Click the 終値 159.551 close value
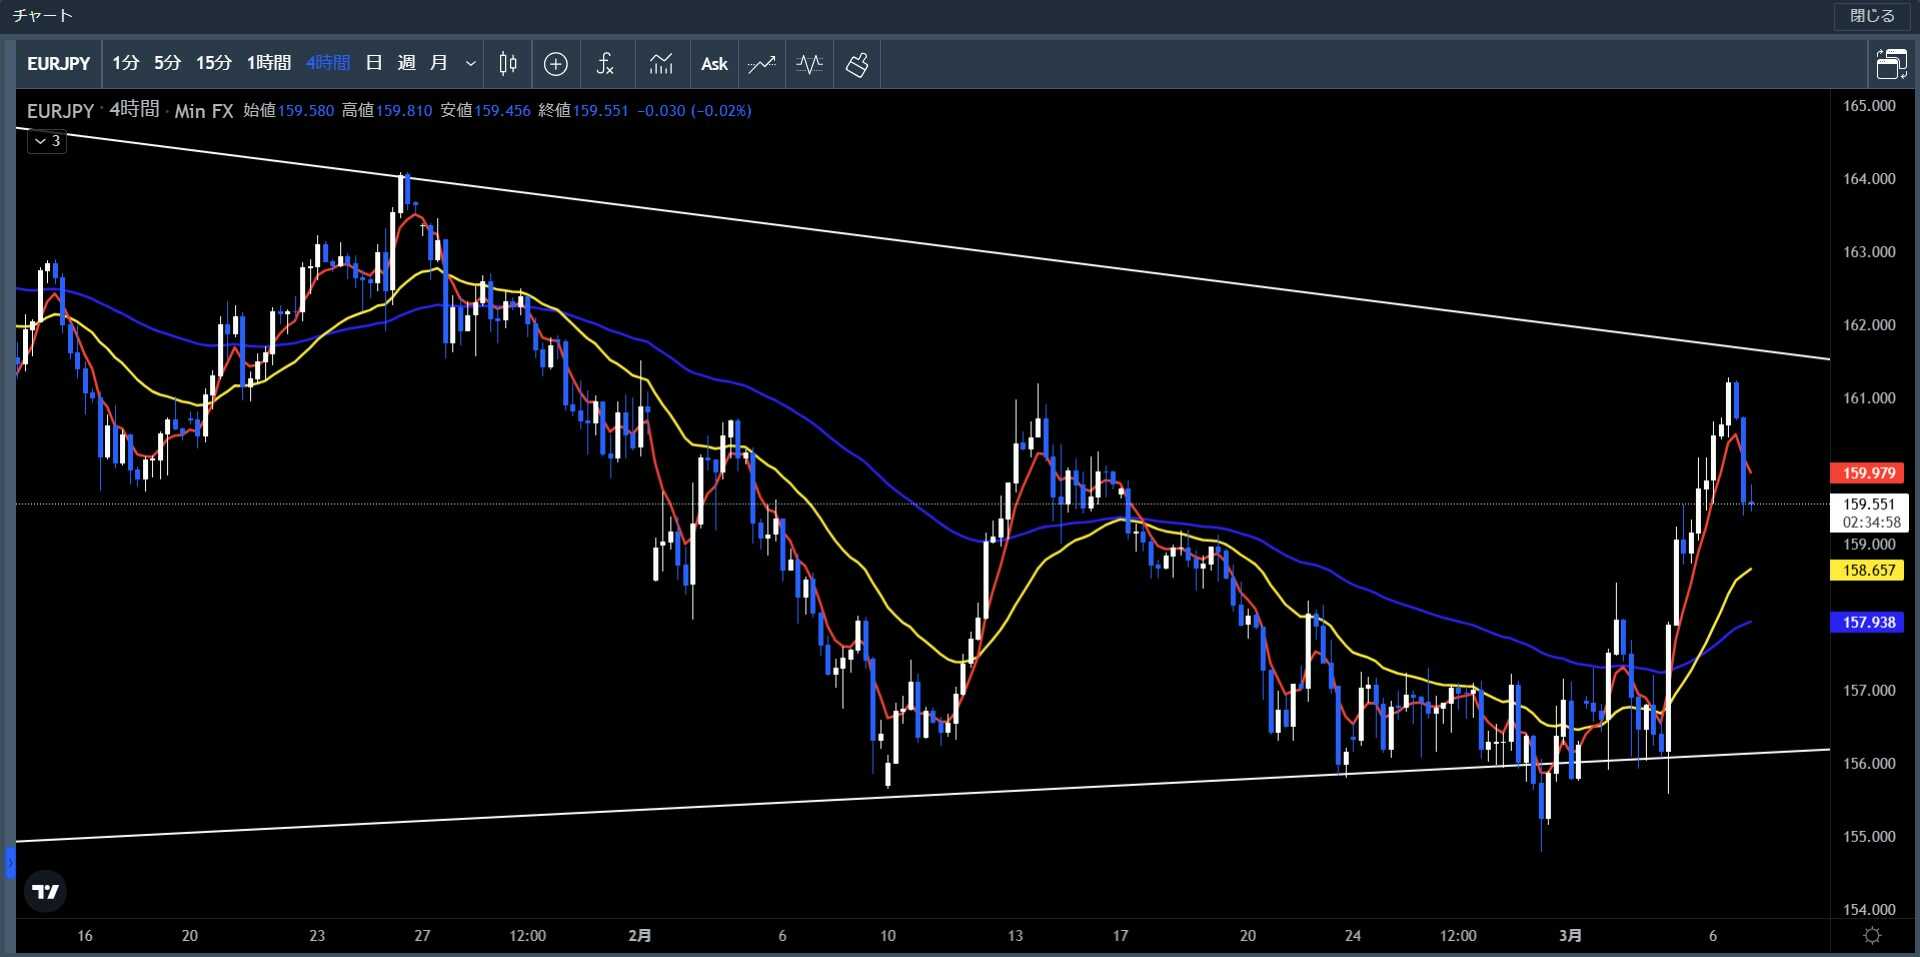Viewport: 1920px width, 957px height. pos(583,110)
